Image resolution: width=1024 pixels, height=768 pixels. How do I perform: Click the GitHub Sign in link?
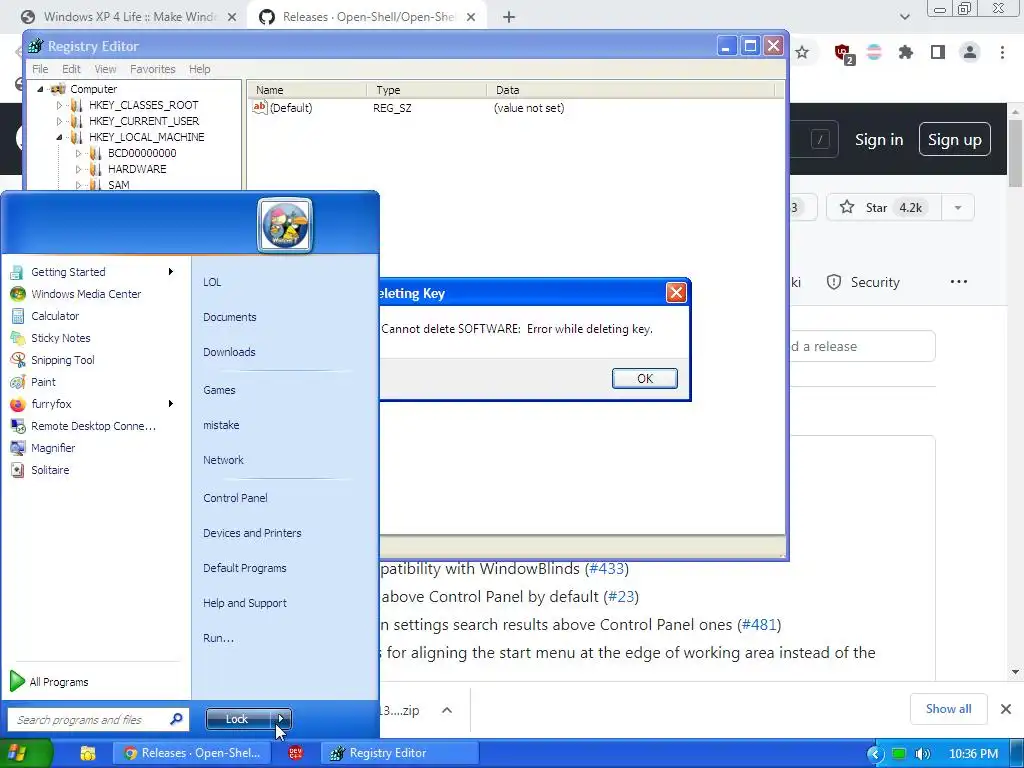pyautogui.click(x=879, y=140)
